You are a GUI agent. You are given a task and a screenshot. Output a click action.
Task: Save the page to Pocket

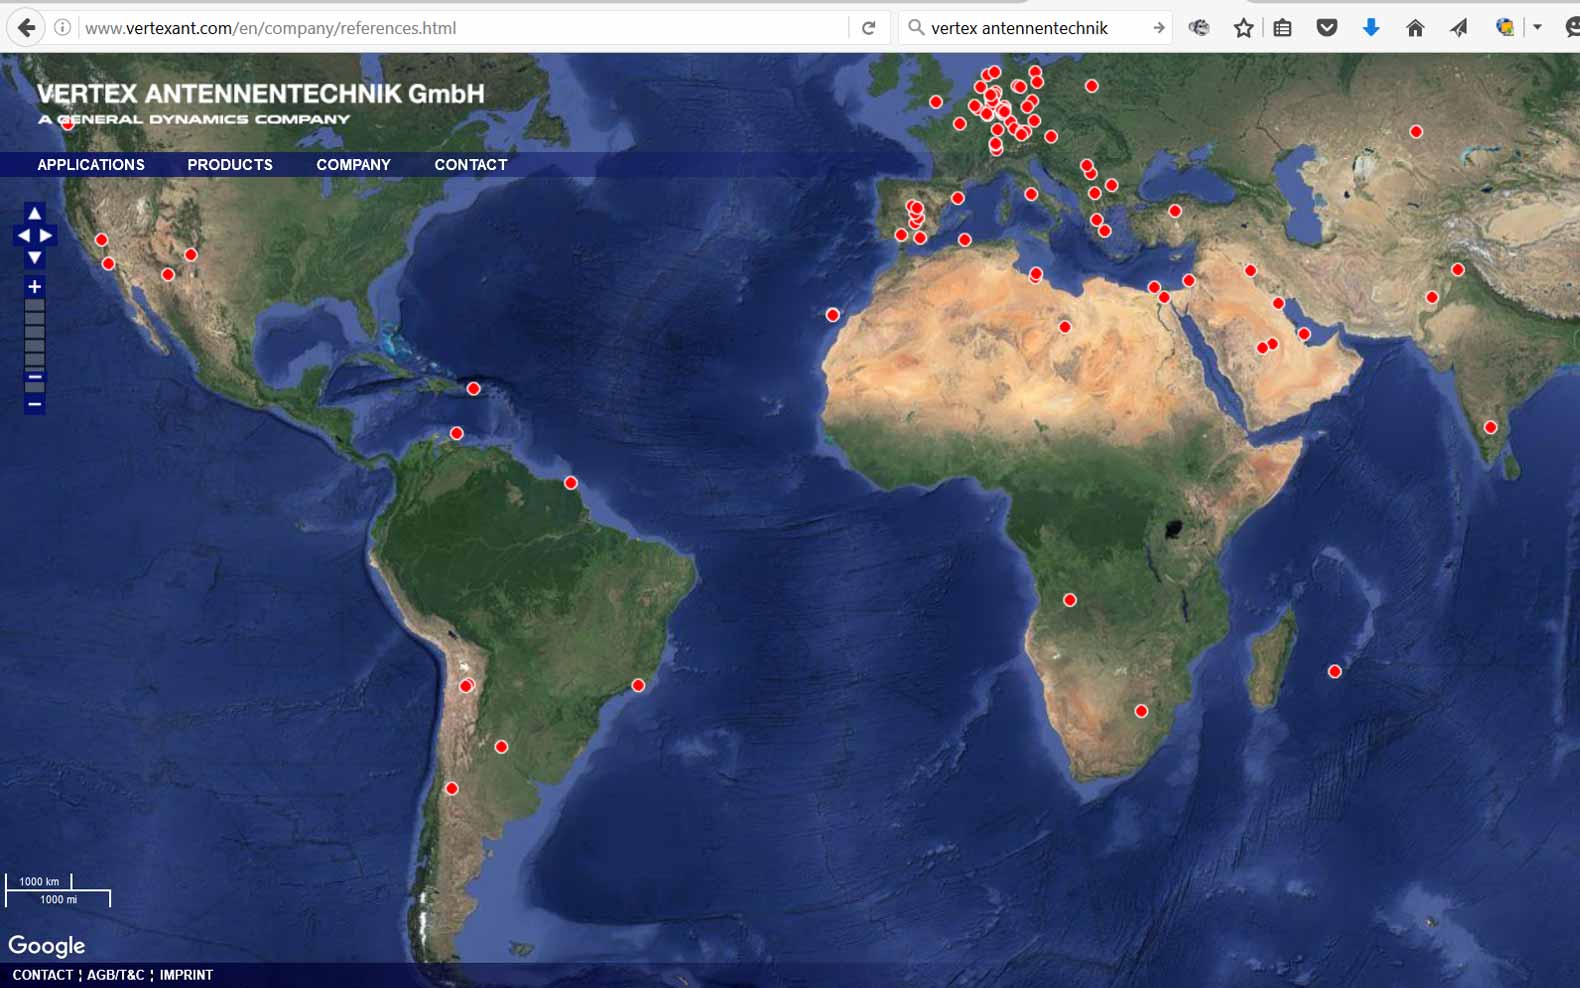(1327, 28)
